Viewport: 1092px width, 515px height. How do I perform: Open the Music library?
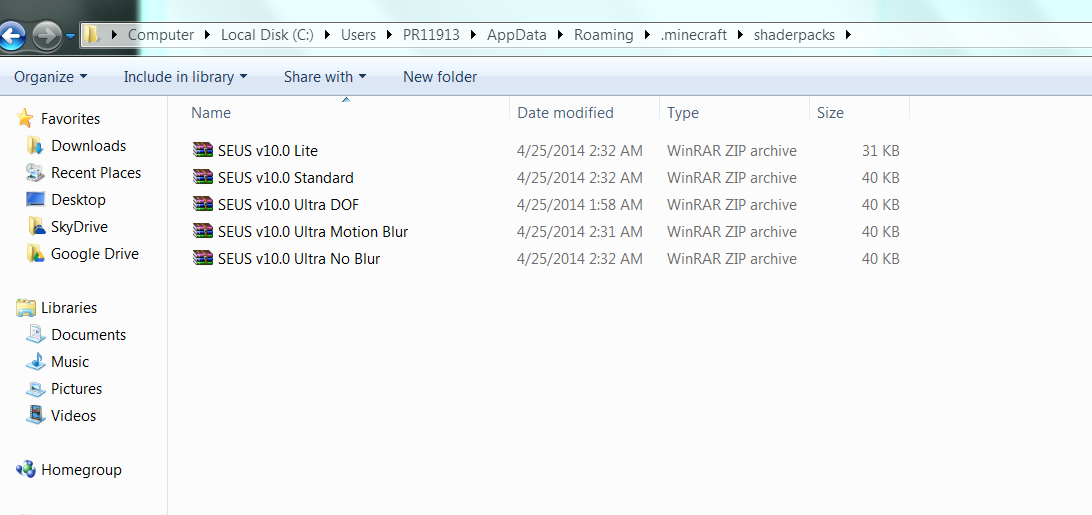coord(70,362)
